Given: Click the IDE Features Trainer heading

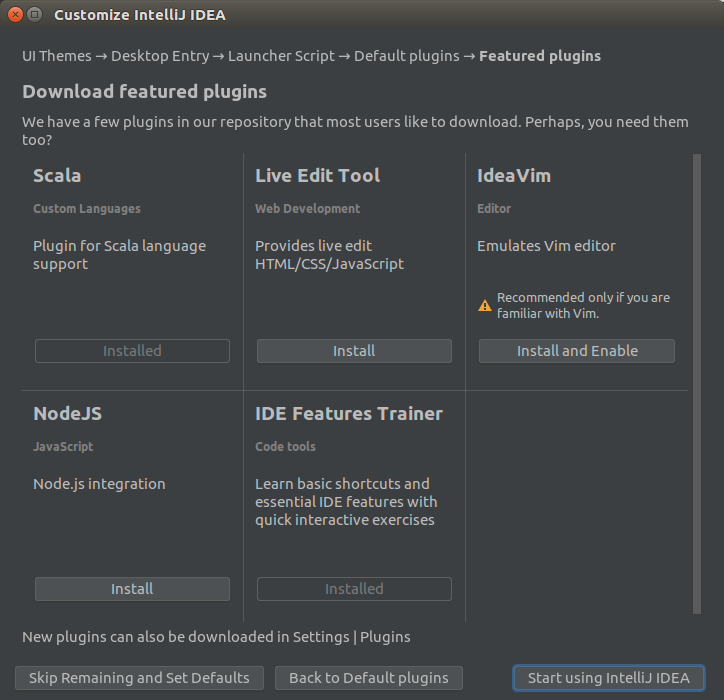Looking at the screenshot, I should click(x=349, y=413).
